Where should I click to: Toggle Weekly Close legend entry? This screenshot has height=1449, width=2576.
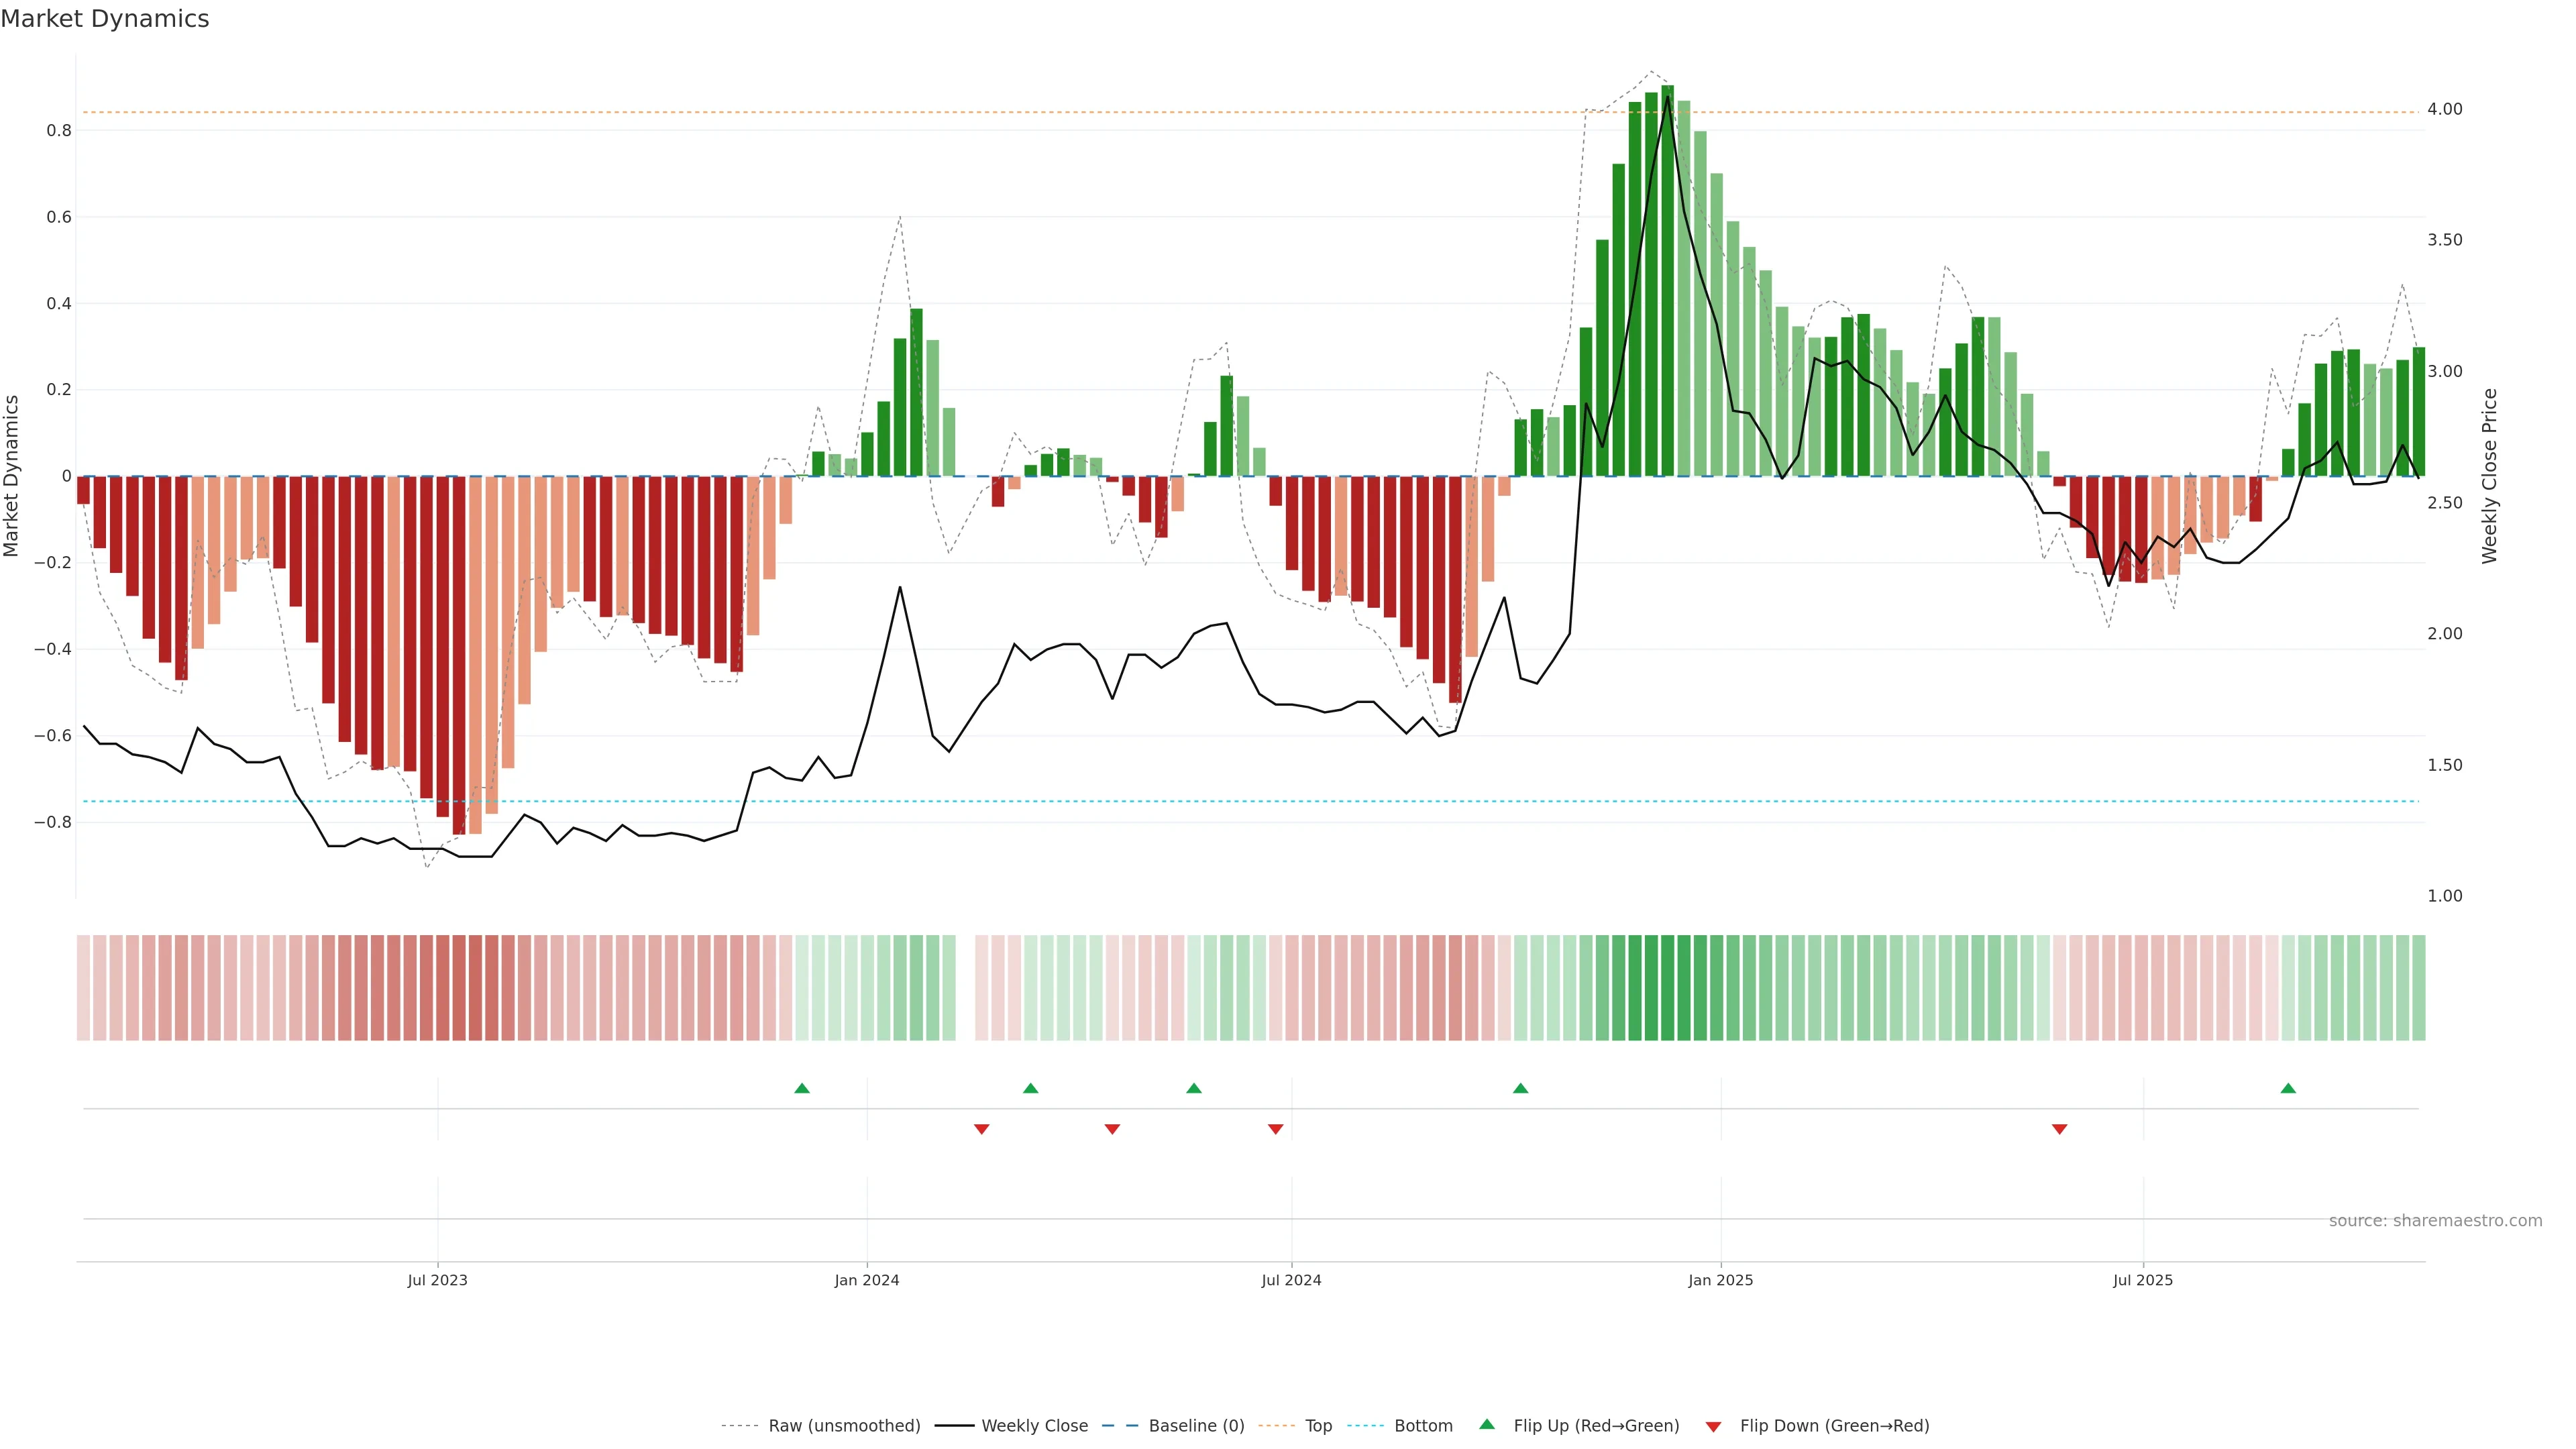(x=1034, y=1426)
